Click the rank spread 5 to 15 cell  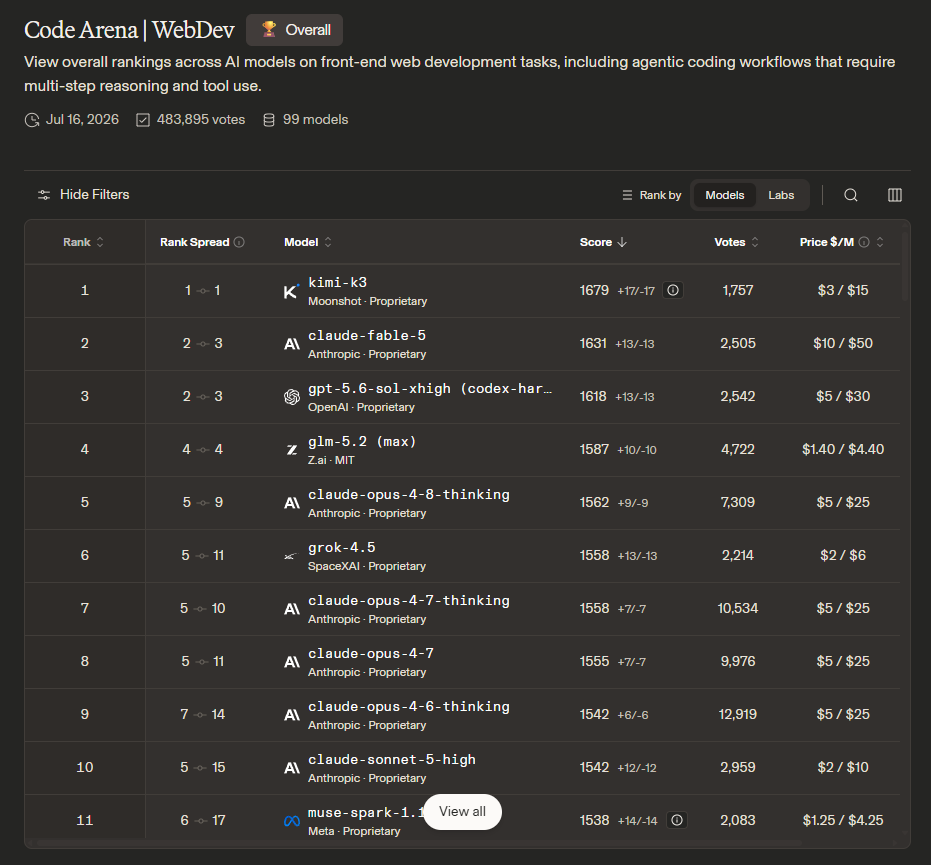tap(202, 767)
